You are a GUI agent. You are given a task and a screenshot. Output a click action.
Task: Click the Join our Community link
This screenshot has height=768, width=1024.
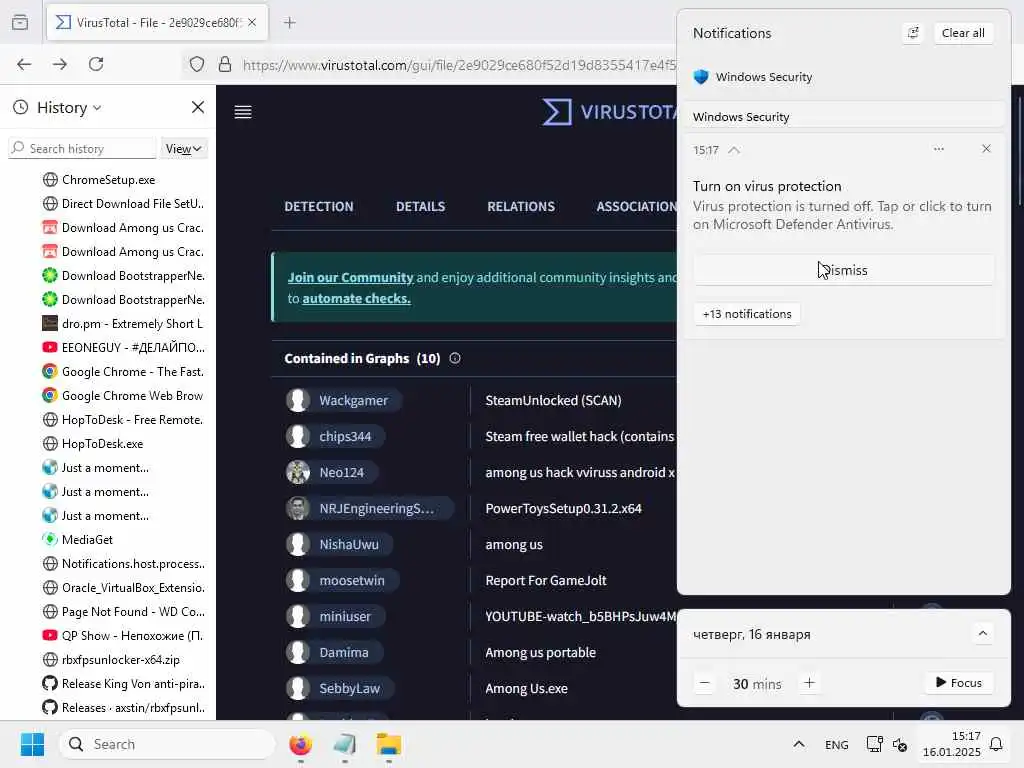[351, 278]
